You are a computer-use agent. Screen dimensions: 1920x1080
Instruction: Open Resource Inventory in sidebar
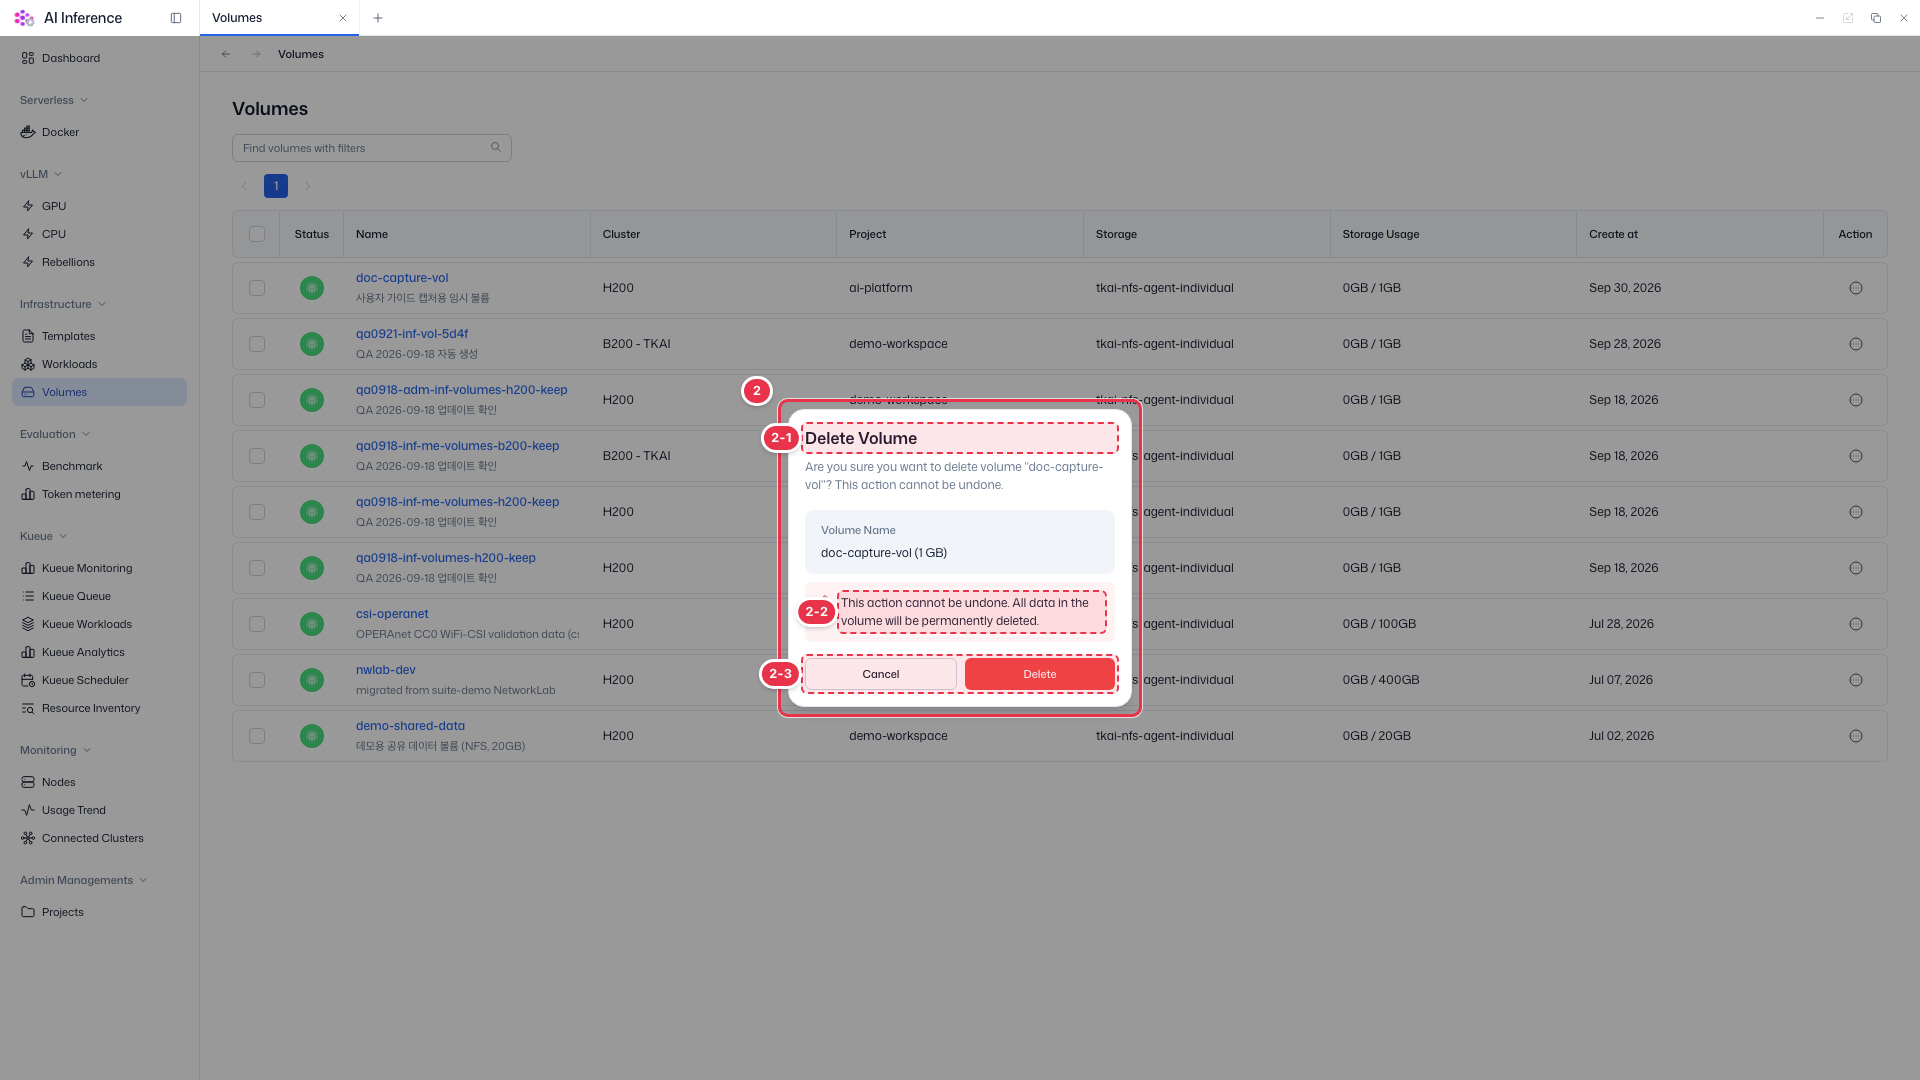point(99,708)
